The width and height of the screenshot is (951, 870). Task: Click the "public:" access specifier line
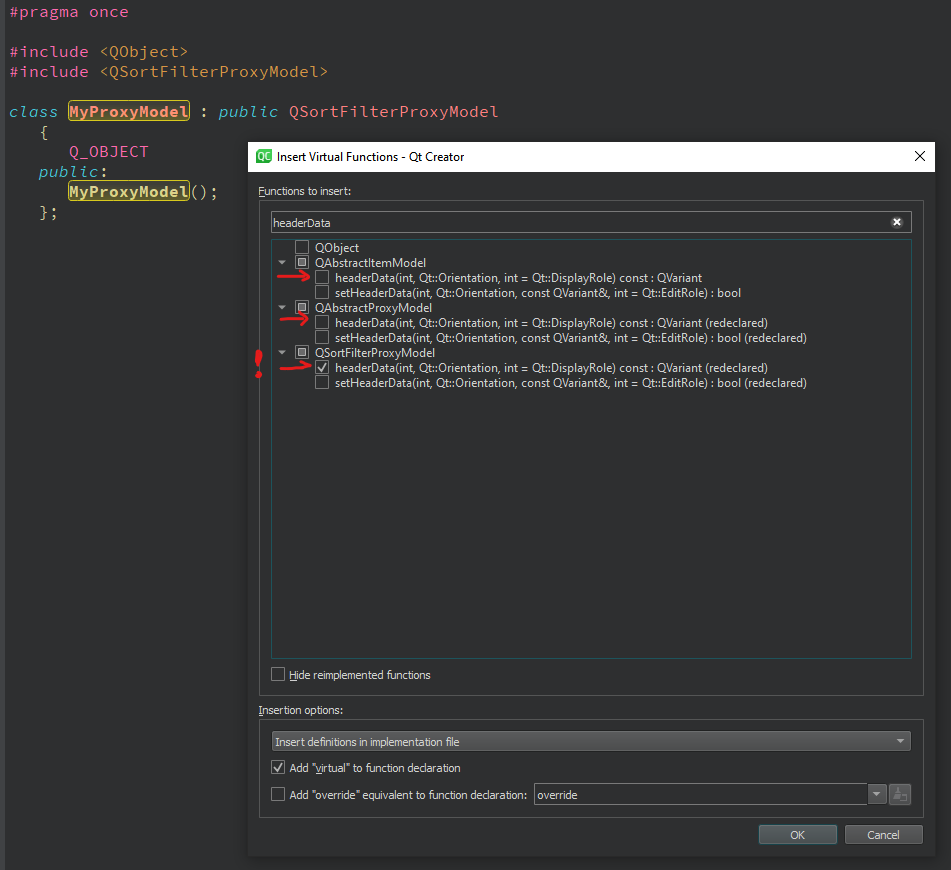pyautogui.click(x=73, y=172)
